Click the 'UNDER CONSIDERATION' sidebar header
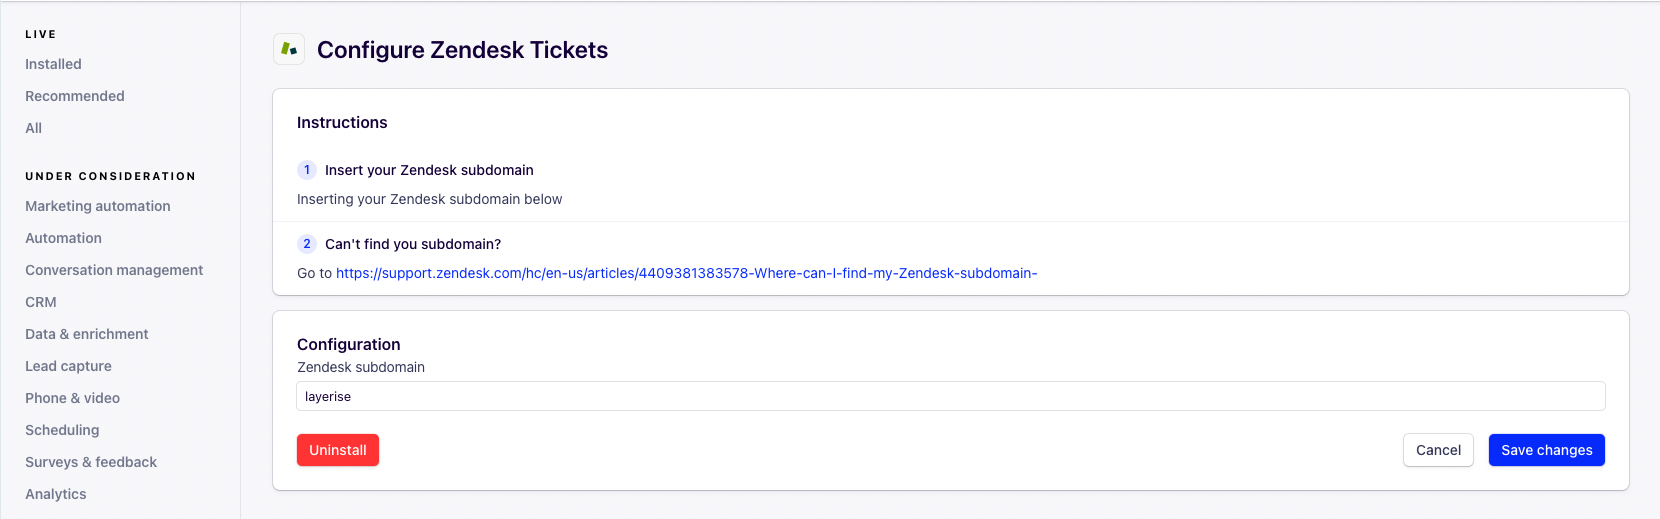The image size is (1660, 519). [x=110, y=176]
